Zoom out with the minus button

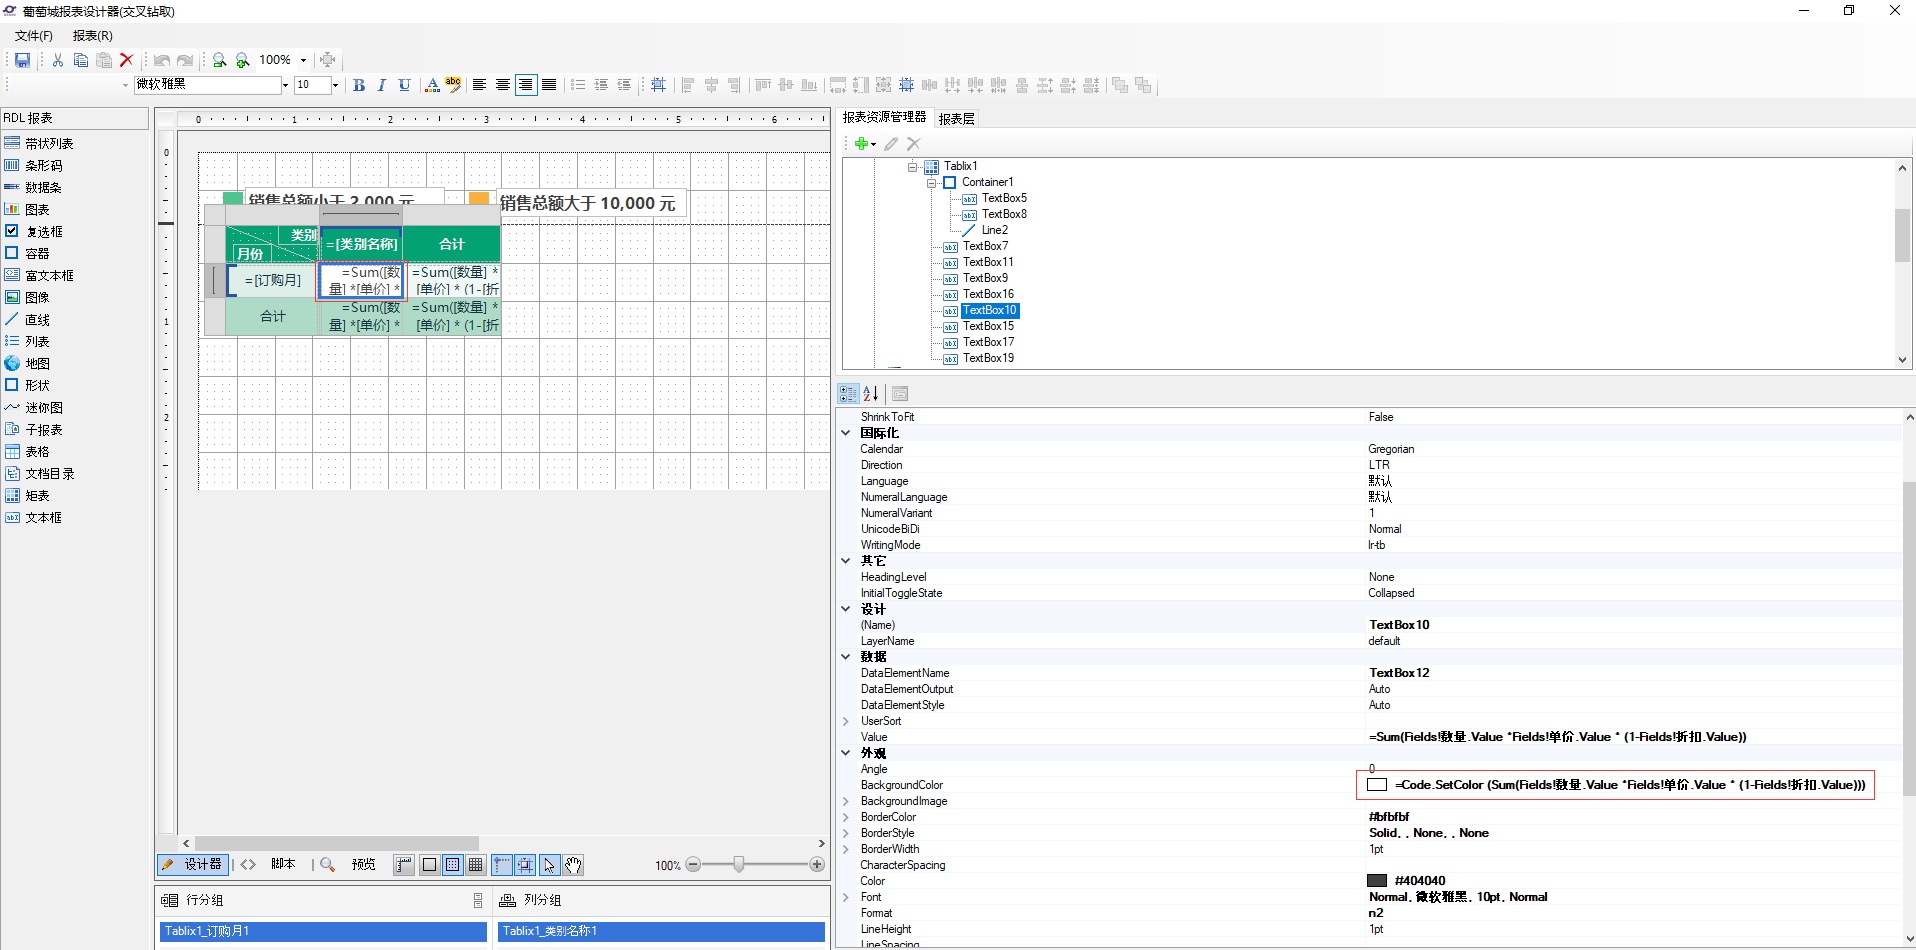coord(693,865)
